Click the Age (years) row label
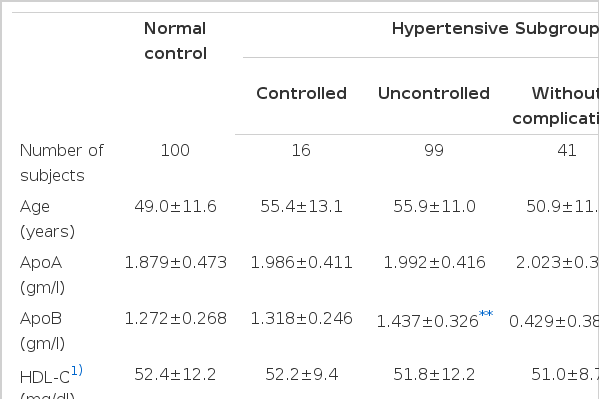Screen dimensions: 599x399 tap(47, 219)
